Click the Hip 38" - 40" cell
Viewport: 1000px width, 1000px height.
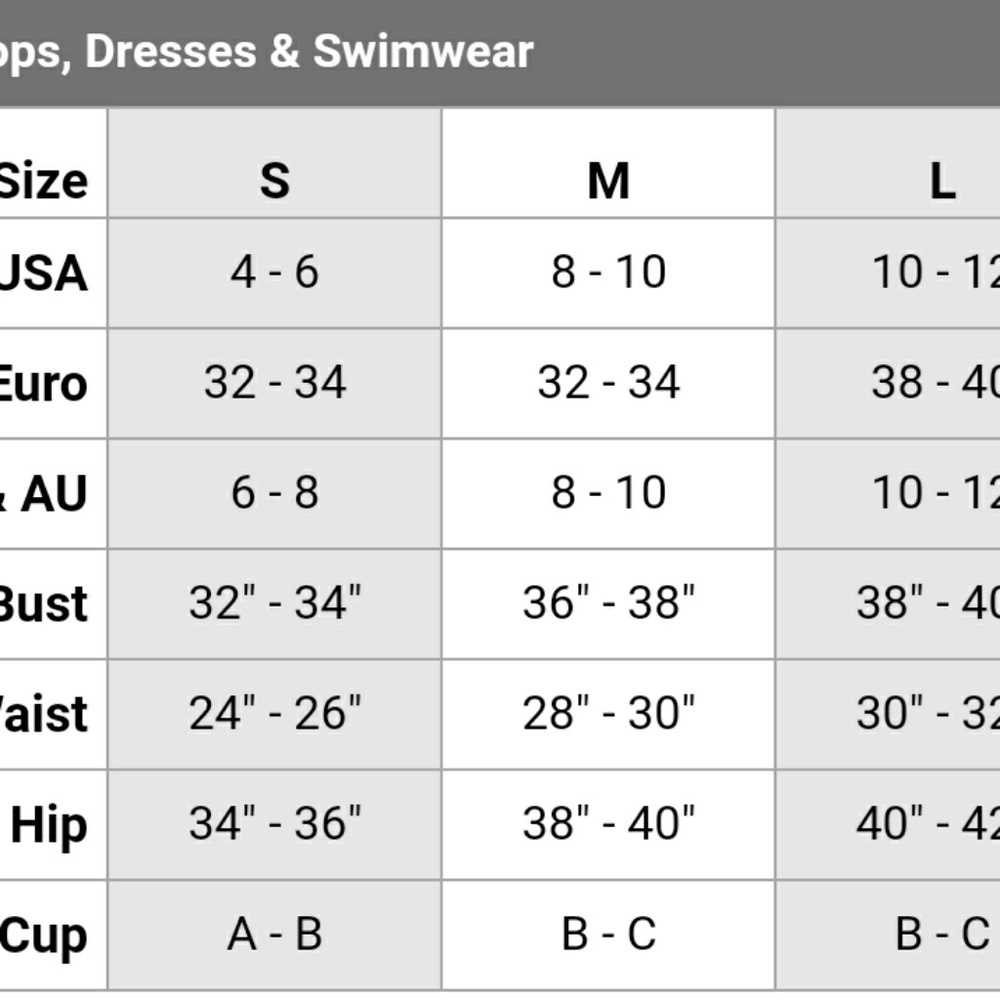(x=608, y=824)
